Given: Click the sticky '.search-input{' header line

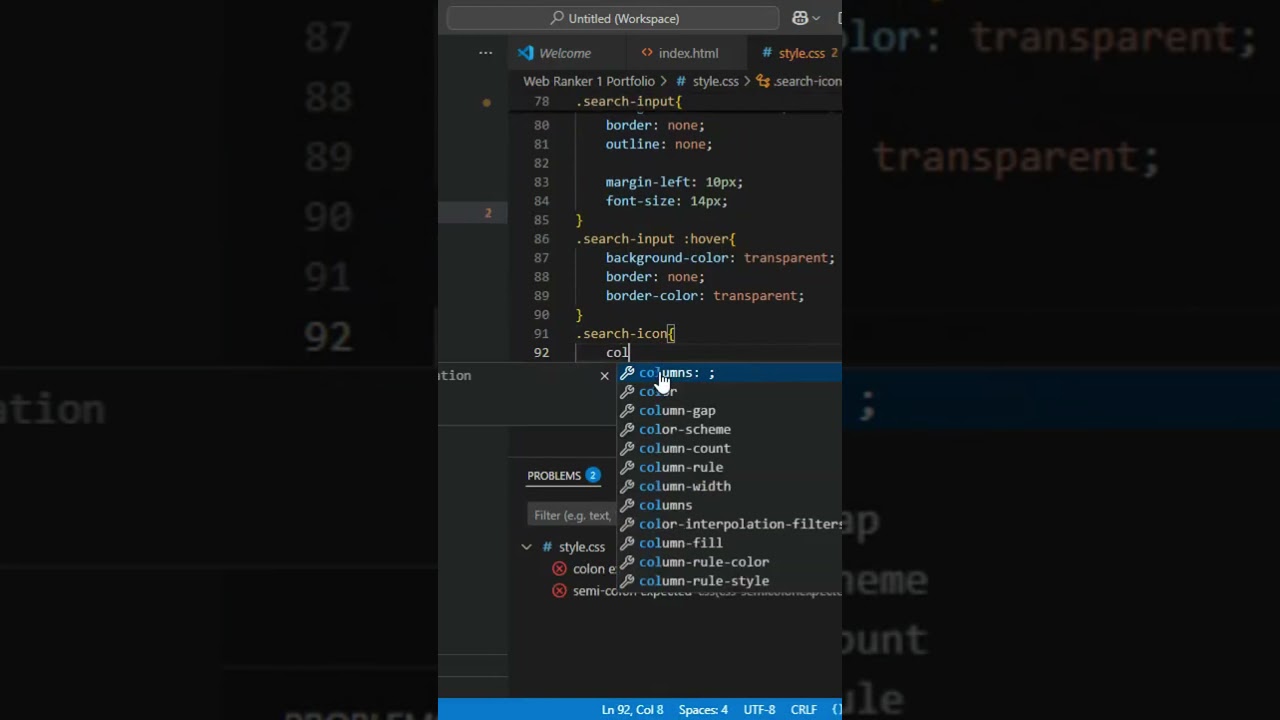Looking at the screenshot, I should click(x=629, y=102).
